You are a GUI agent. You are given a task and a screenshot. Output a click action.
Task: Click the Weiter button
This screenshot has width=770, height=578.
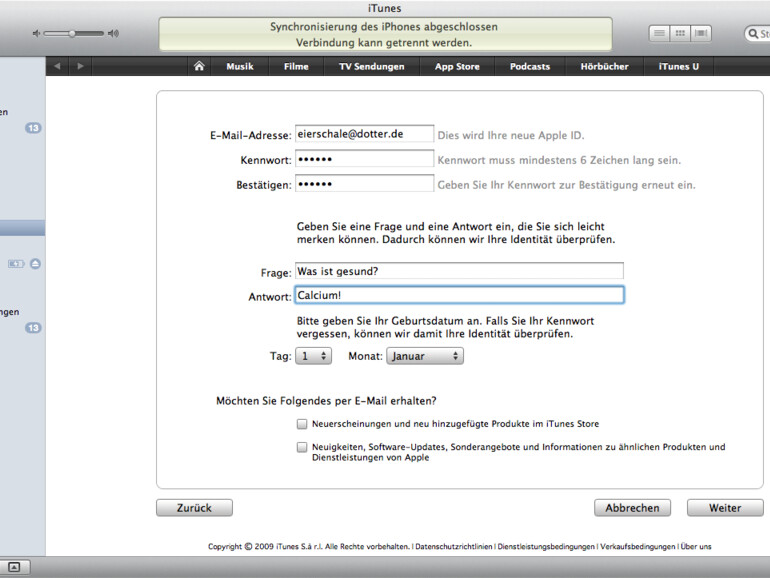(x=725, y=508)
